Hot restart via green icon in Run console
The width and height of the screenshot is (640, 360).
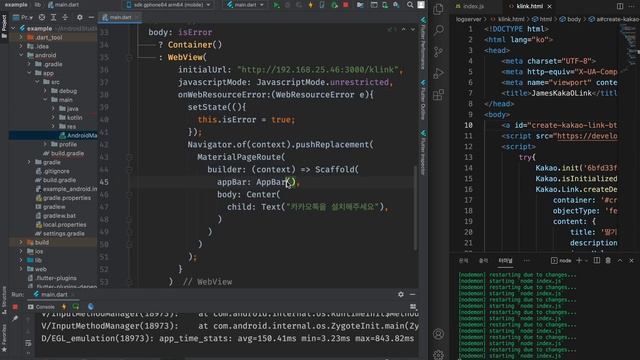click(76, 307)
